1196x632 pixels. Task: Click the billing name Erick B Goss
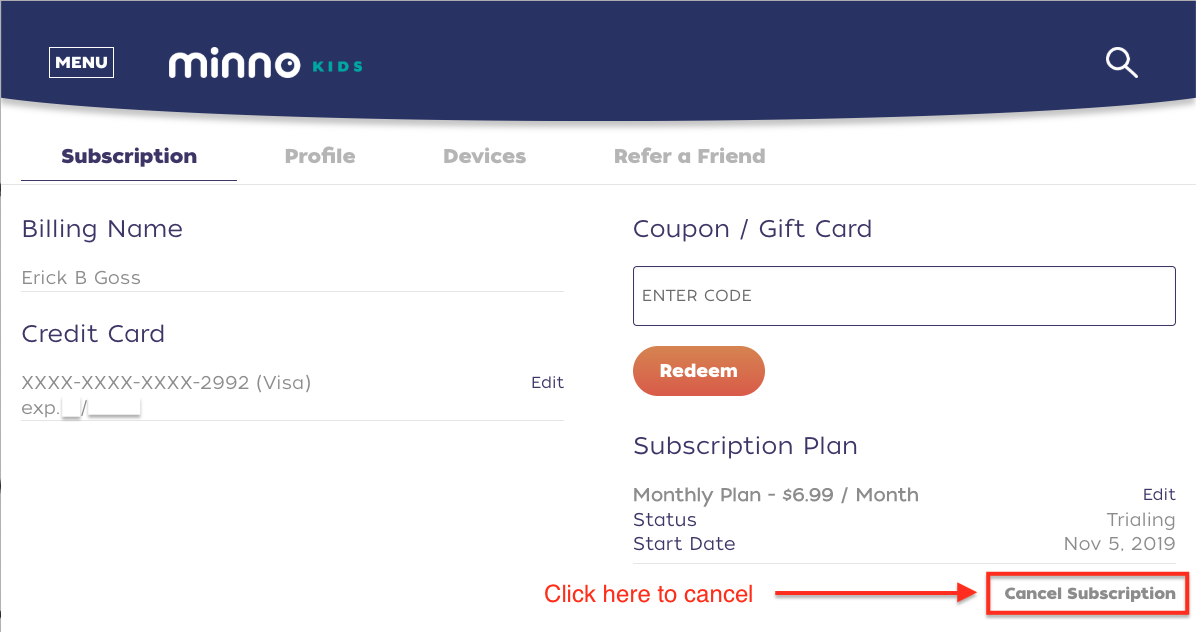pyautogui.click(x=81, y=278)
